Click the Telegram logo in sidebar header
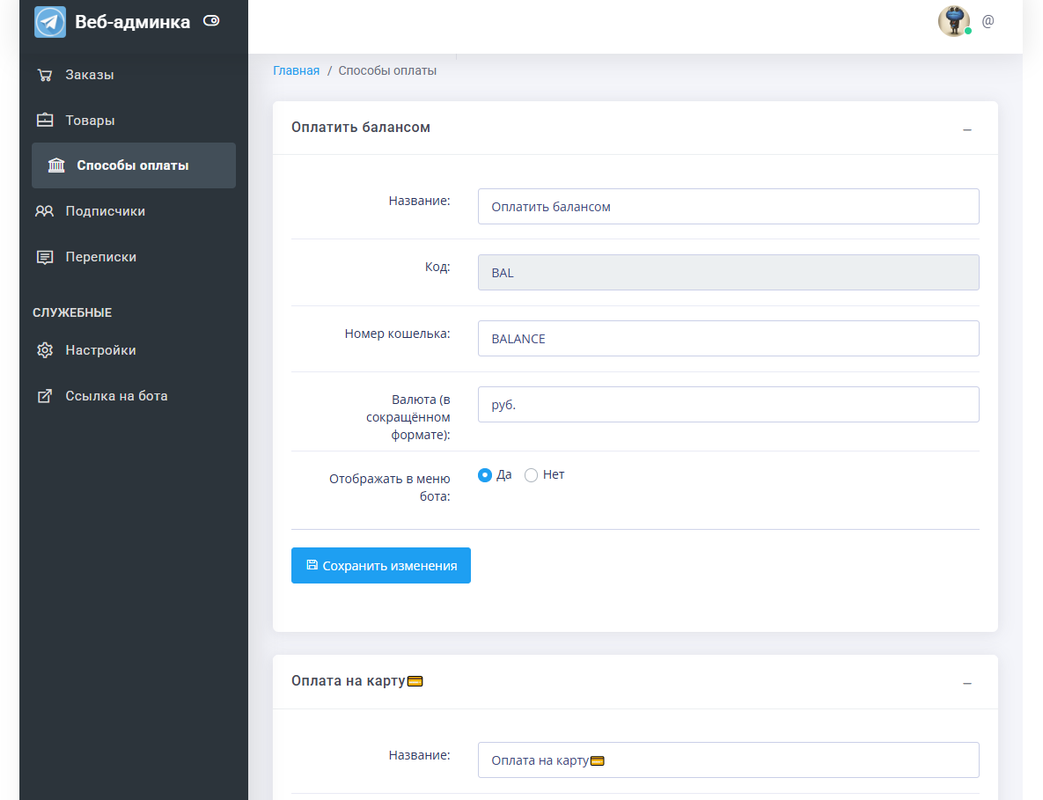This screenshot has width=1043, height=800. click(50, 21)
